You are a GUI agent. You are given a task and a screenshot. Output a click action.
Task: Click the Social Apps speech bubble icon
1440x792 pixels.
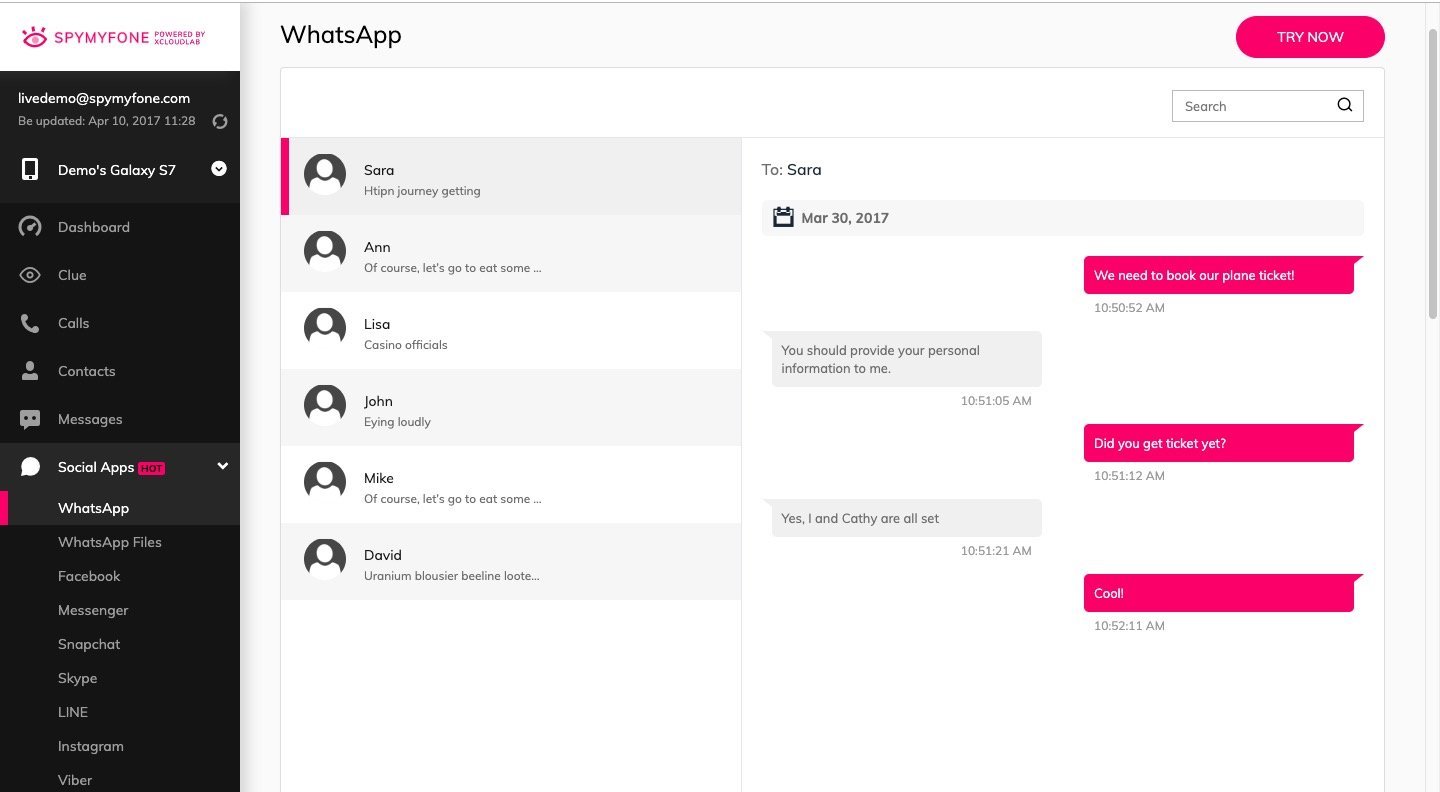[x=30, y=467]
